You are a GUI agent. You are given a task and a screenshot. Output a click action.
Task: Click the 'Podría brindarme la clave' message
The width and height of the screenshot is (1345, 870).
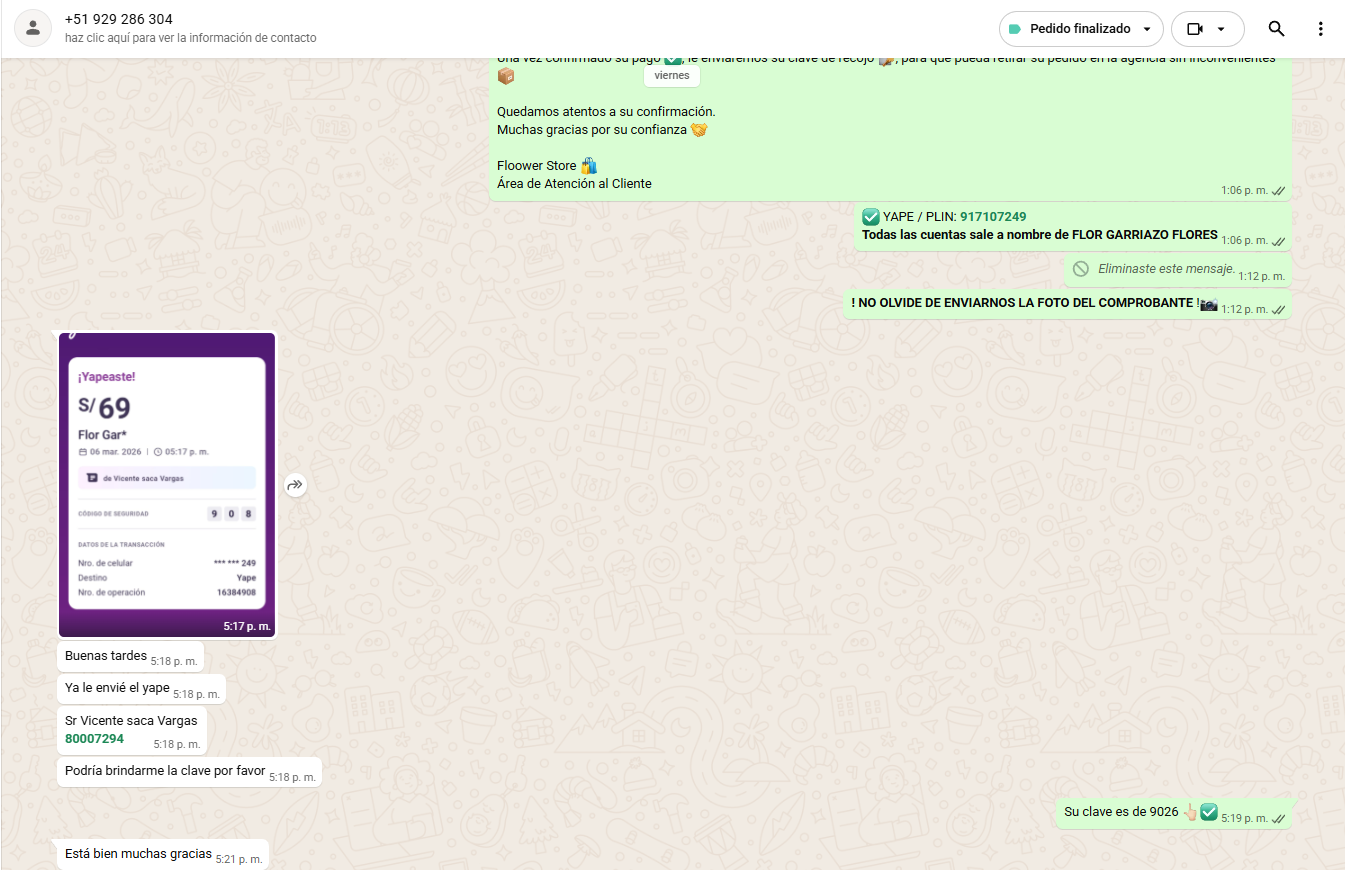[x=165, y=771]
